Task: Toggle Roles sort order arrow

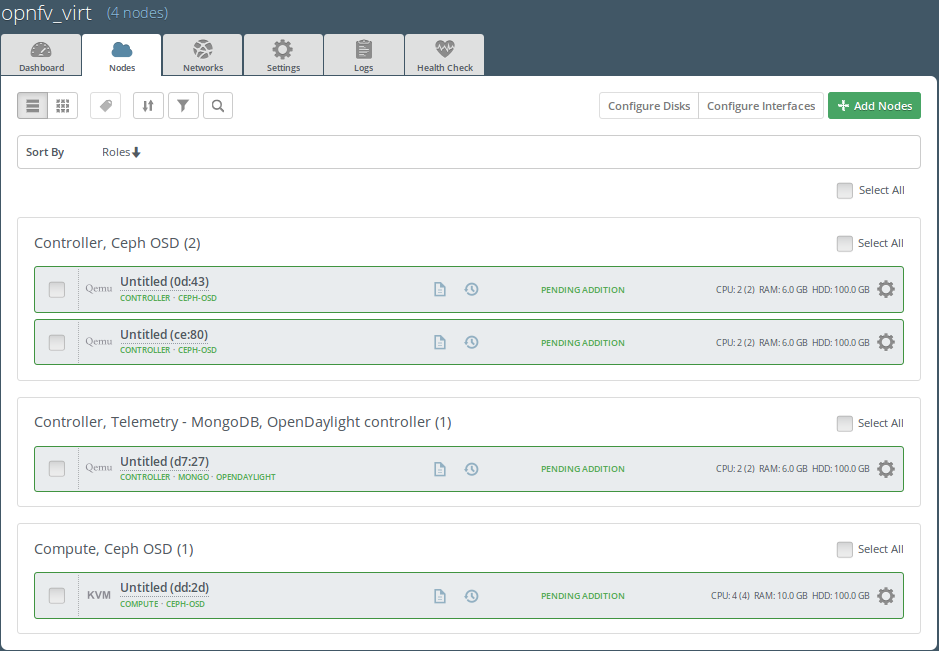Action: pyautogui.click(x=136, y=152)
